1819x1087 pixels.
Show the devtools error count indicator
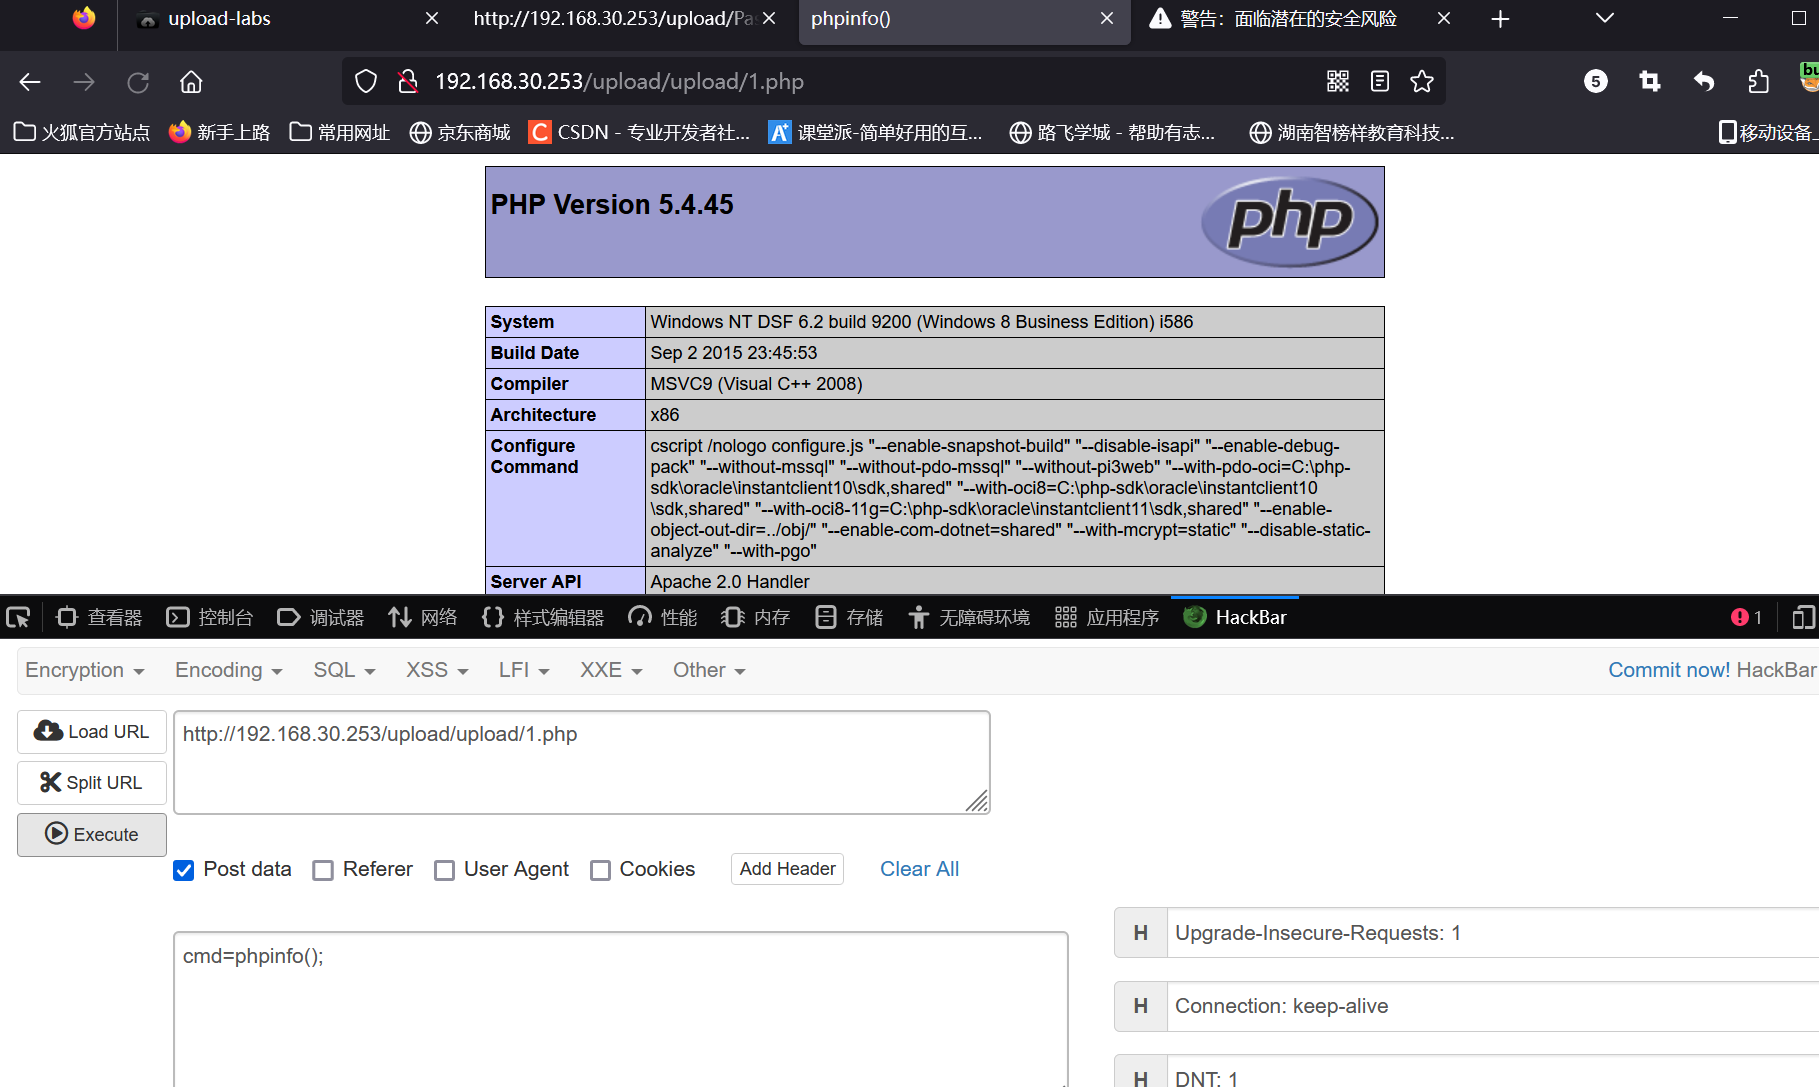point(1746,618)
